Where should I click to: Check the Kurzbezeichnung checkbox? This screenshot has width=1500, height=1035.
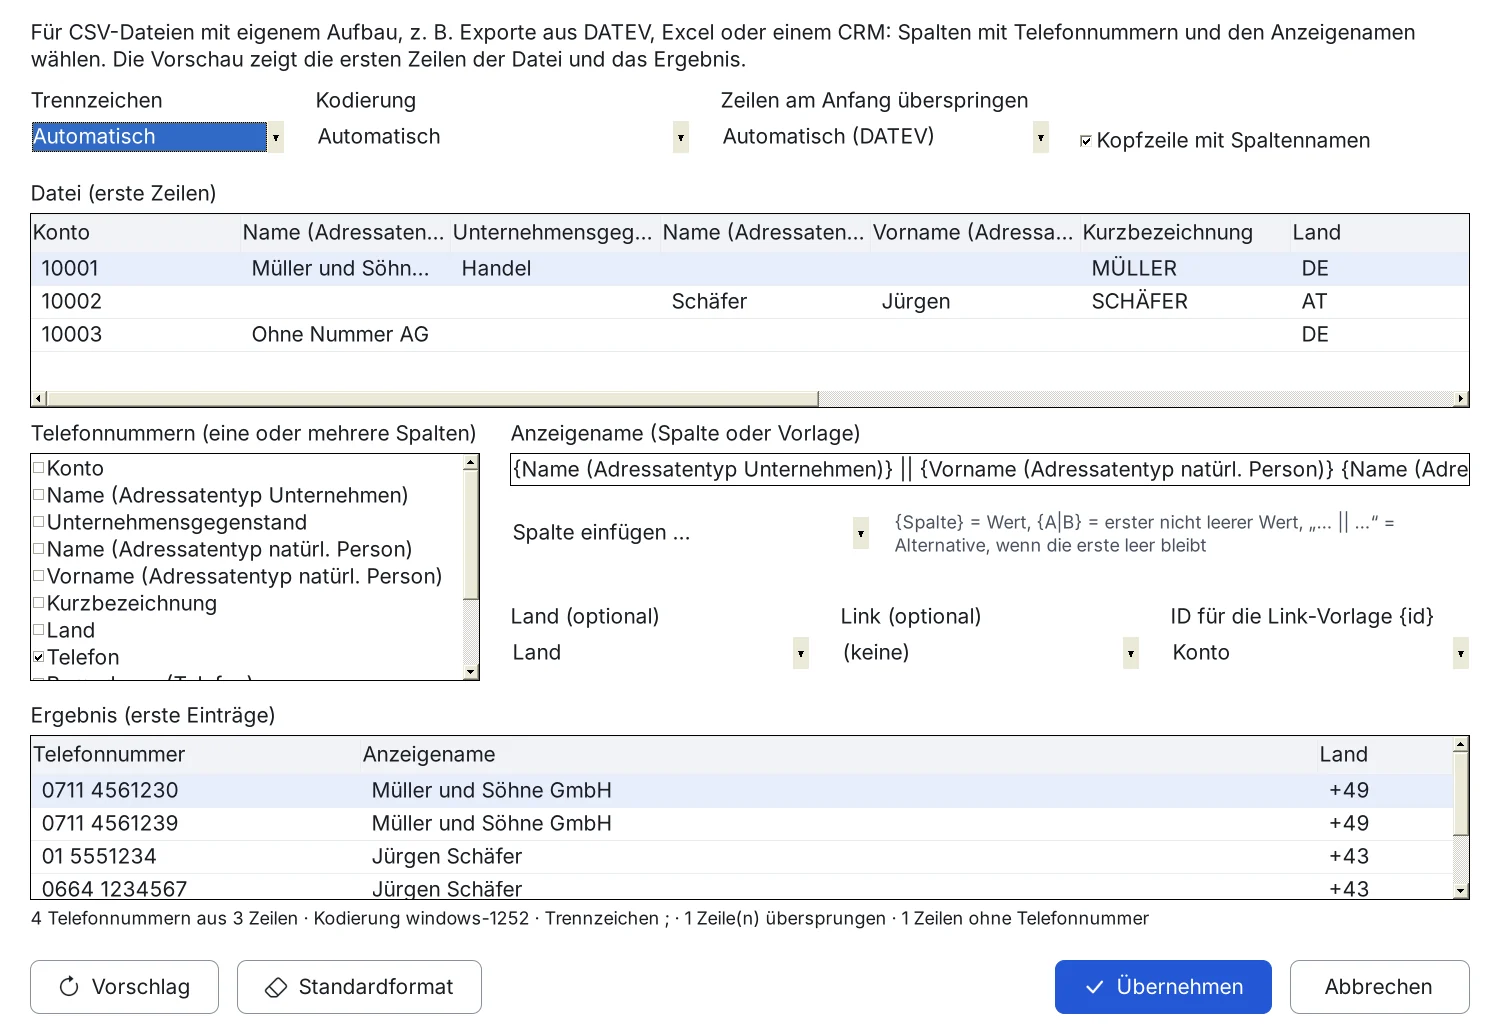pos(39,602)
